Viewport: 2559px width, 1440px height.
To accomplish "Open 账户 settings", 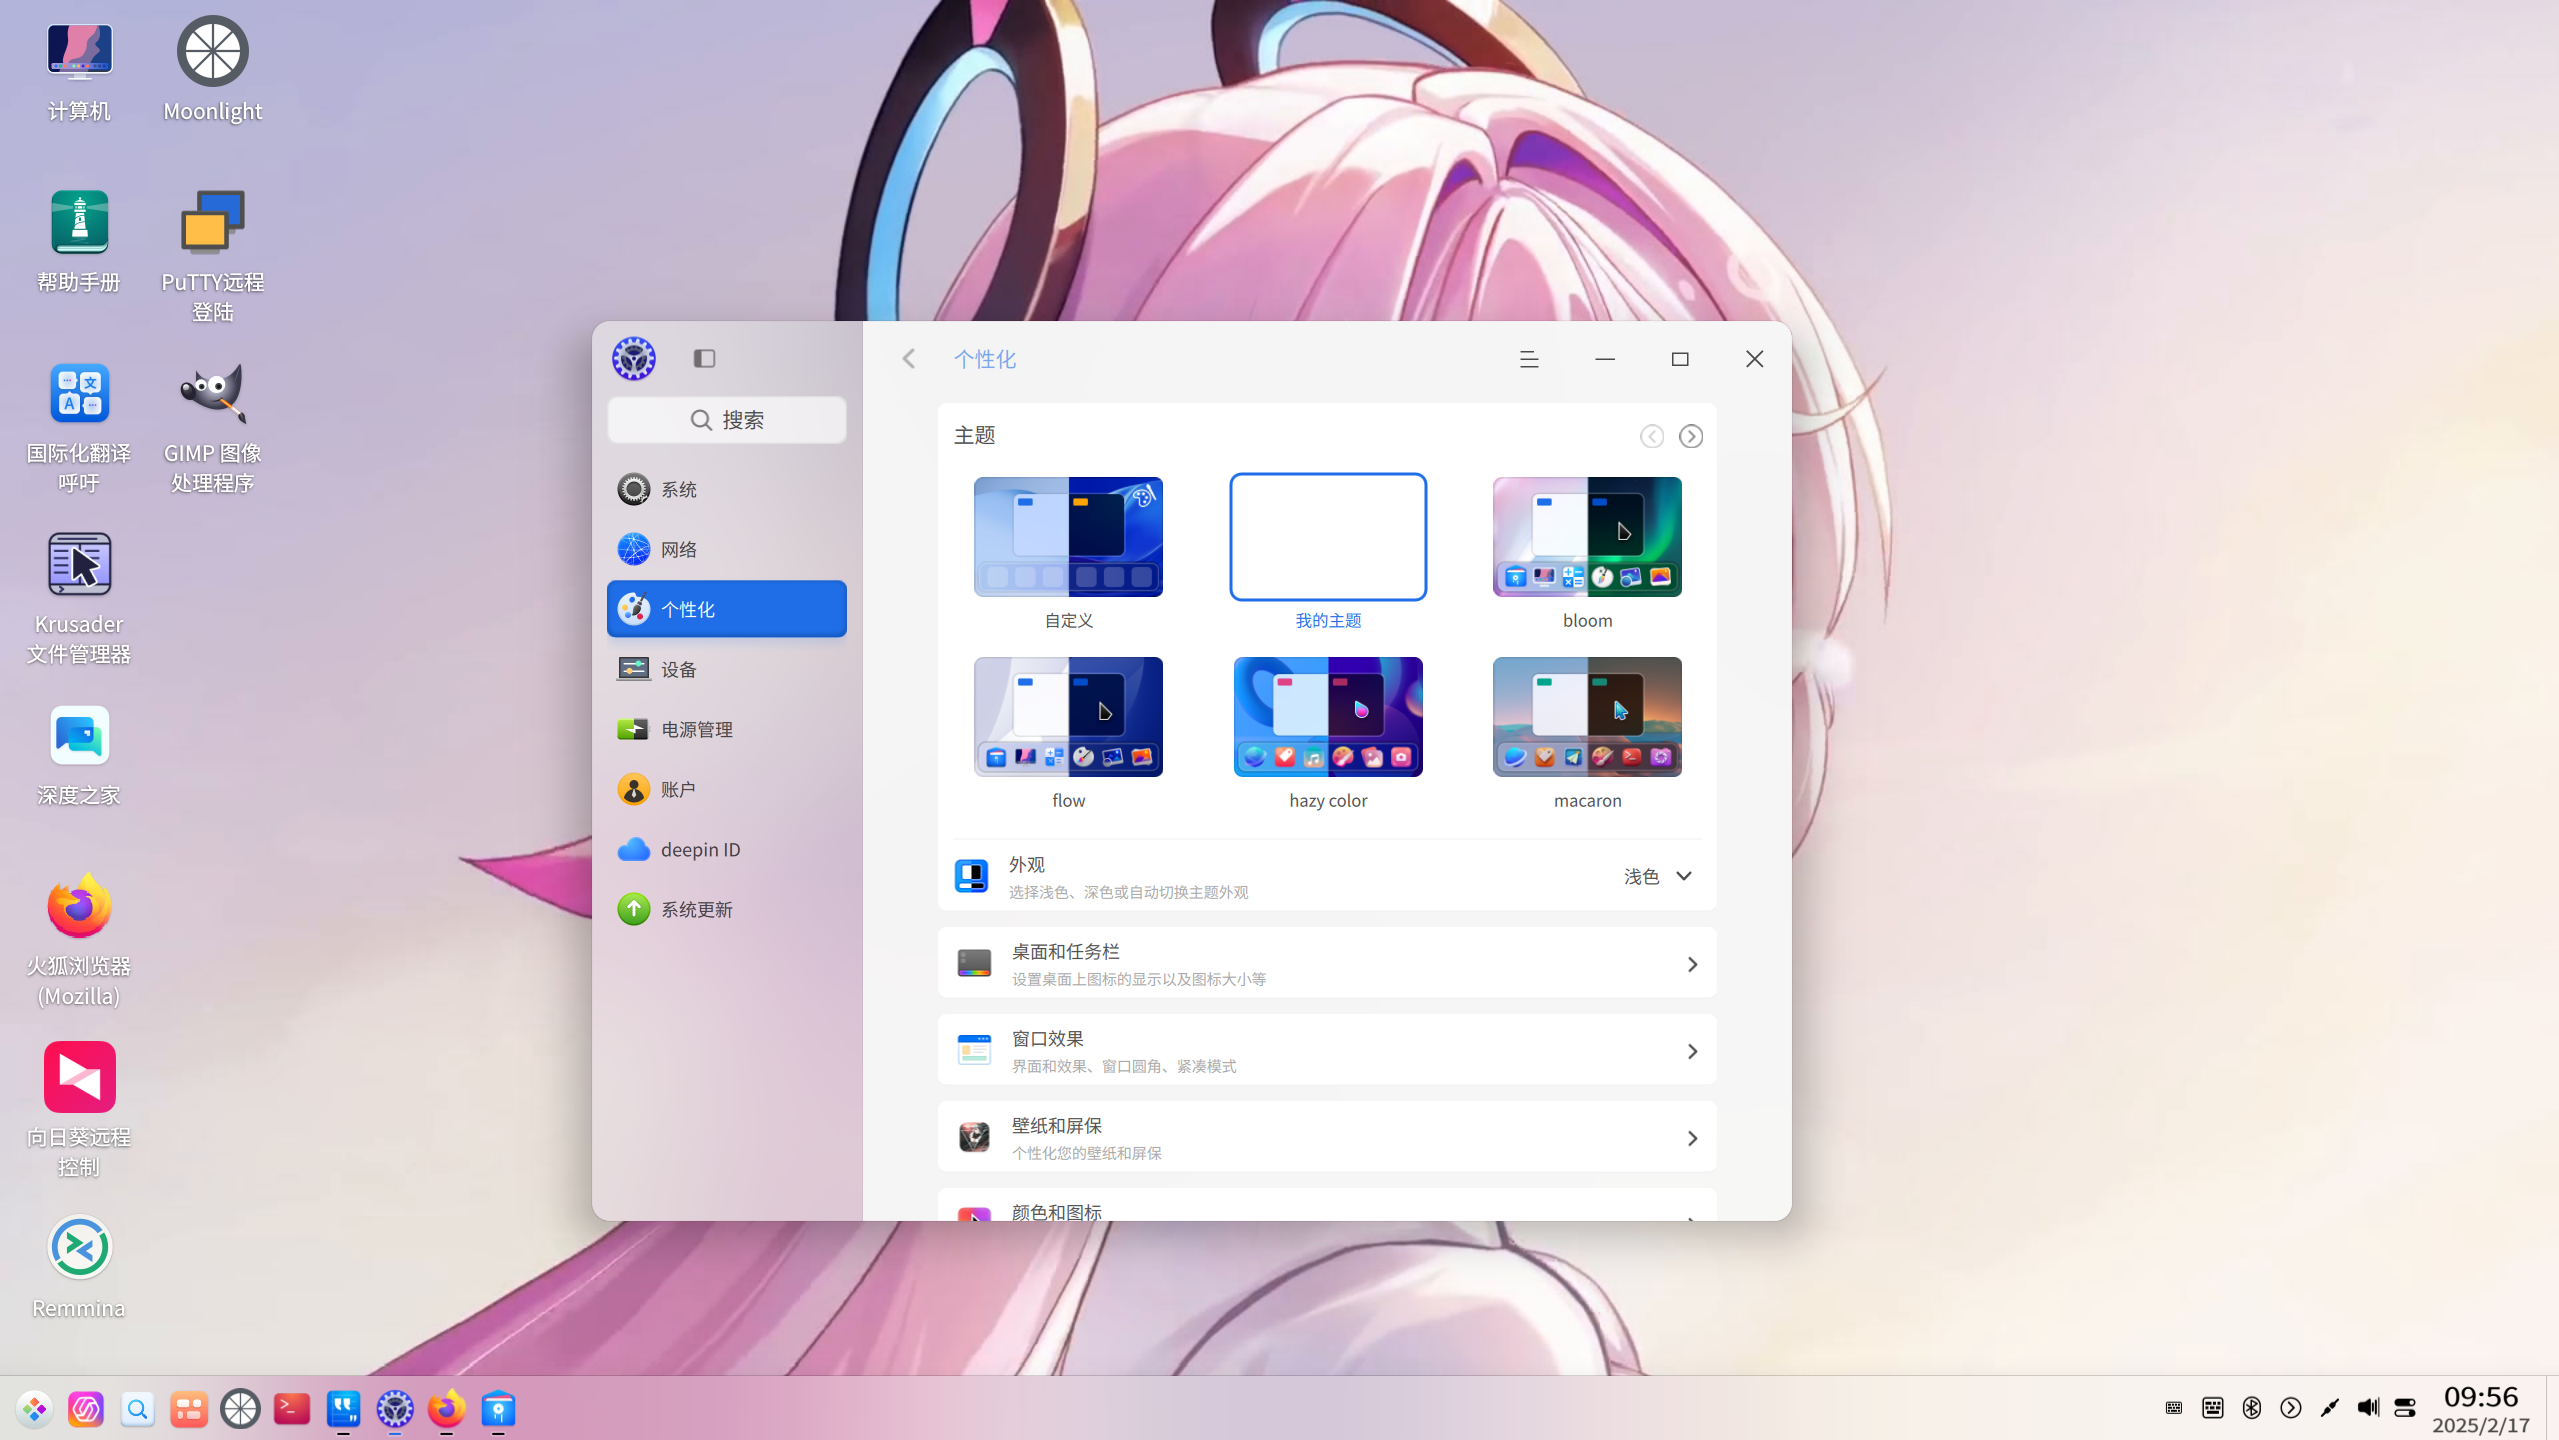I will point(727,789).
